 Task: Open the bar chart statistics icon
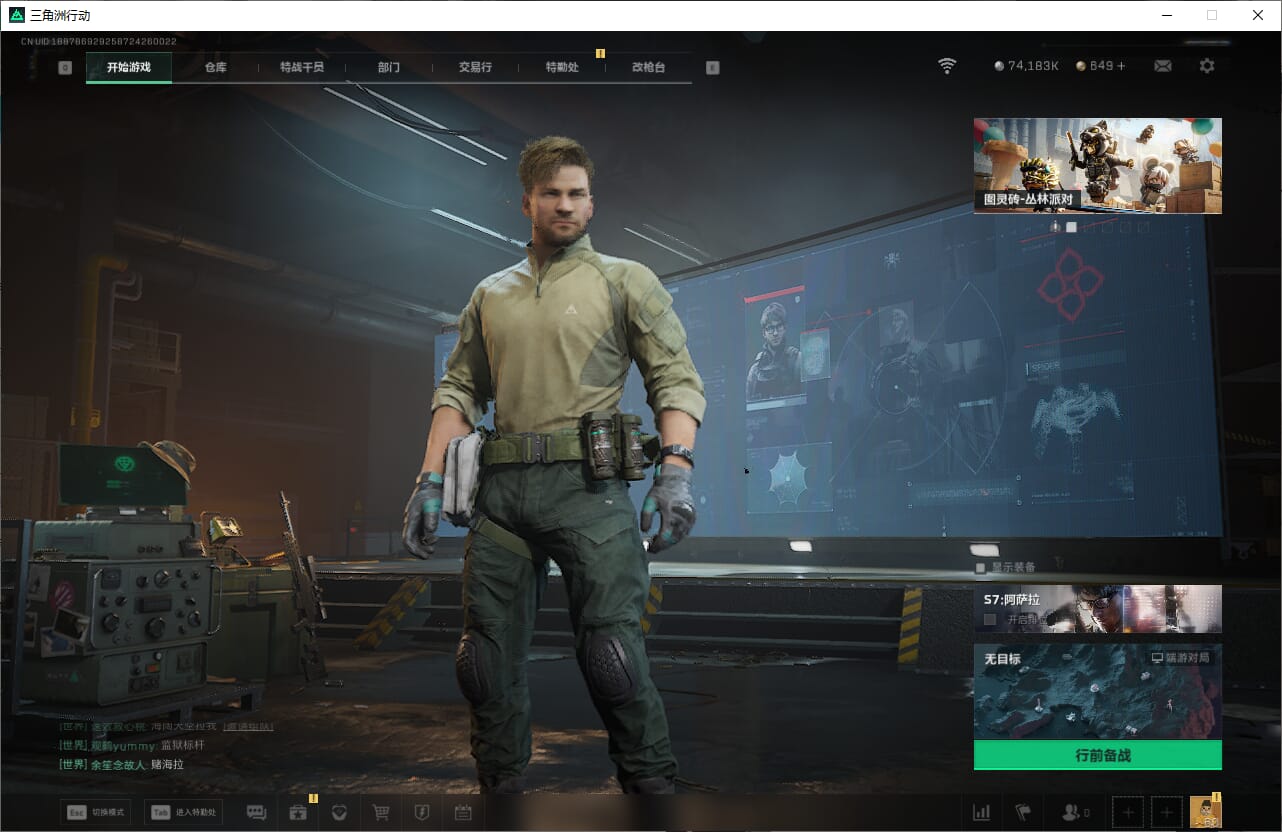tap(981, 813)
